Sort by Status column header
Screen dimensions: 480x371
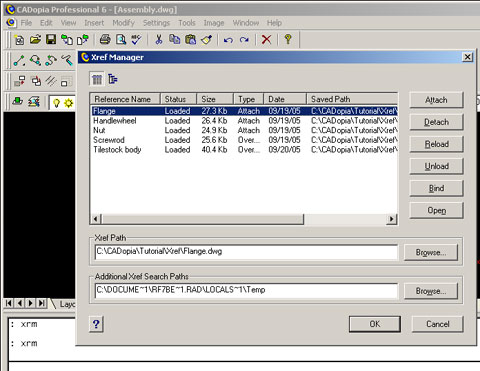click(x=179, y=99)
